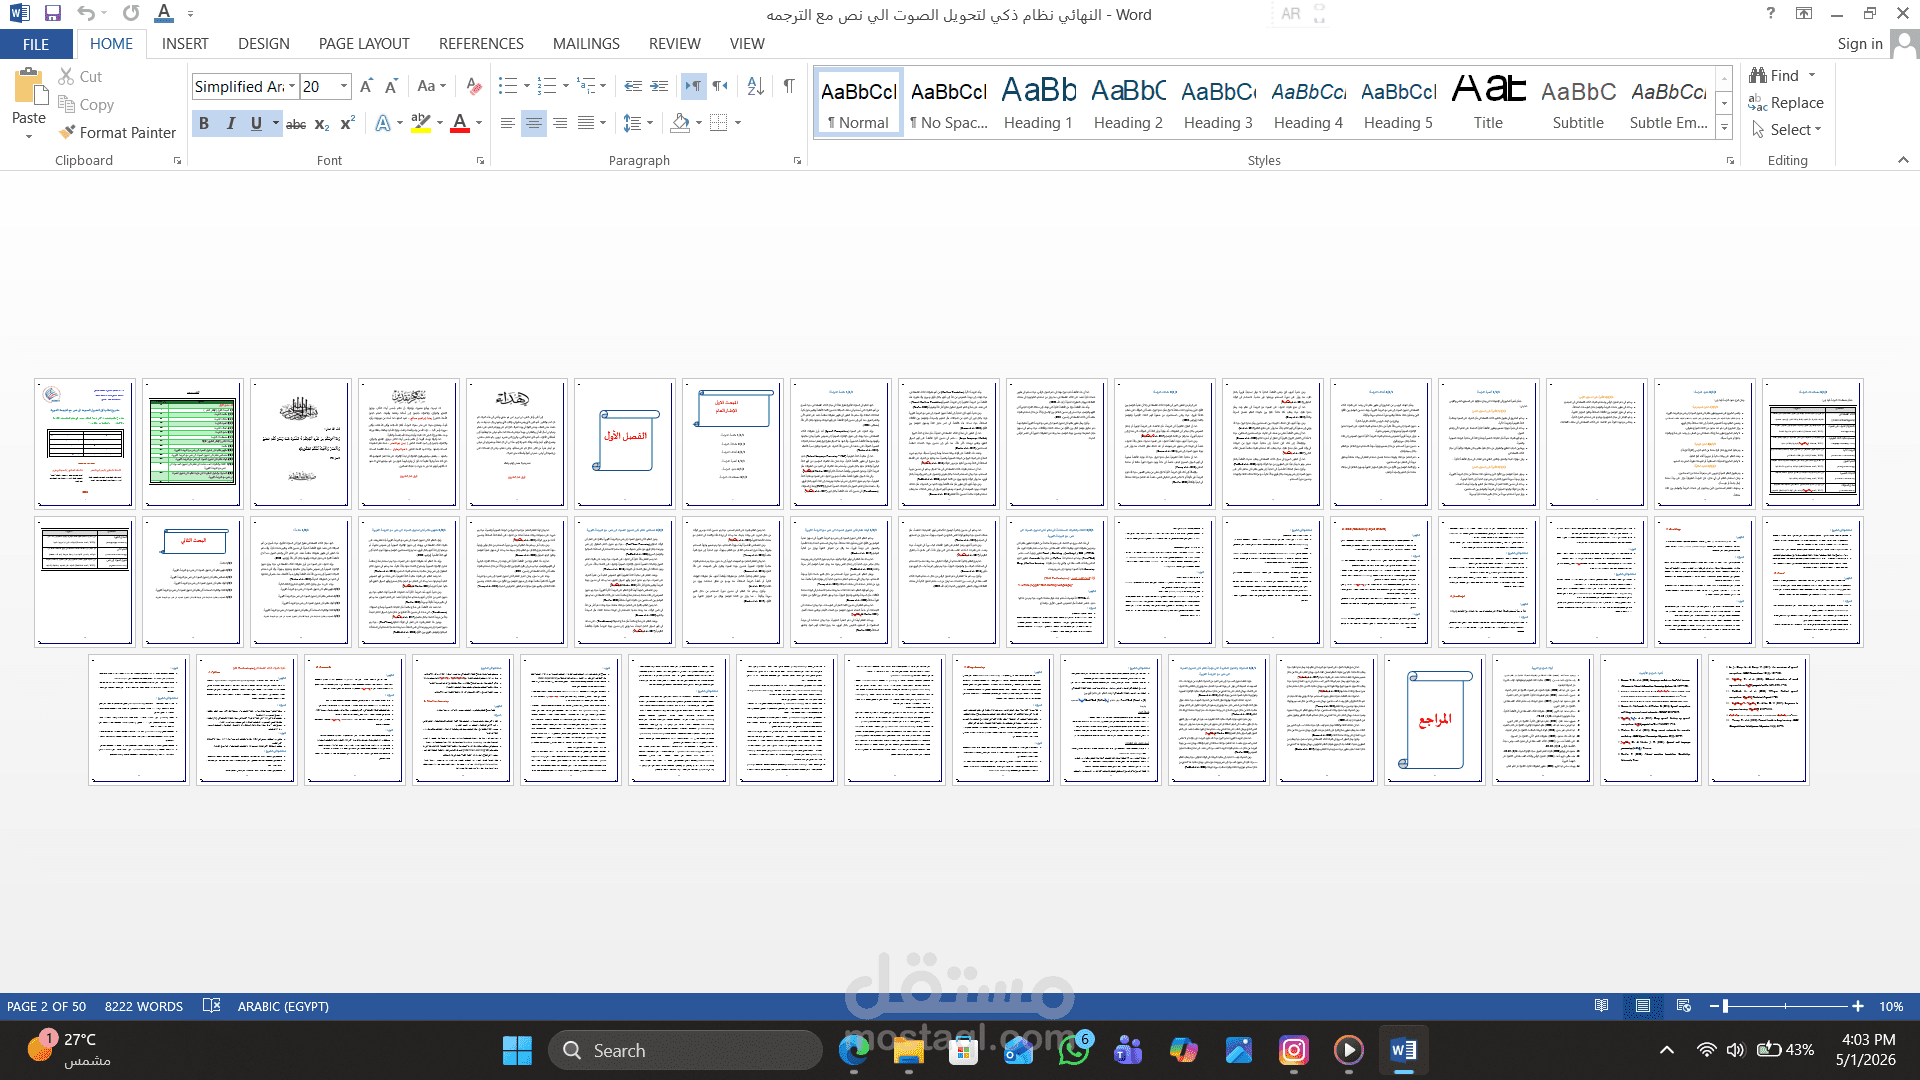
Task: Switch to the REVIEW tab
Action: (675, 44)
